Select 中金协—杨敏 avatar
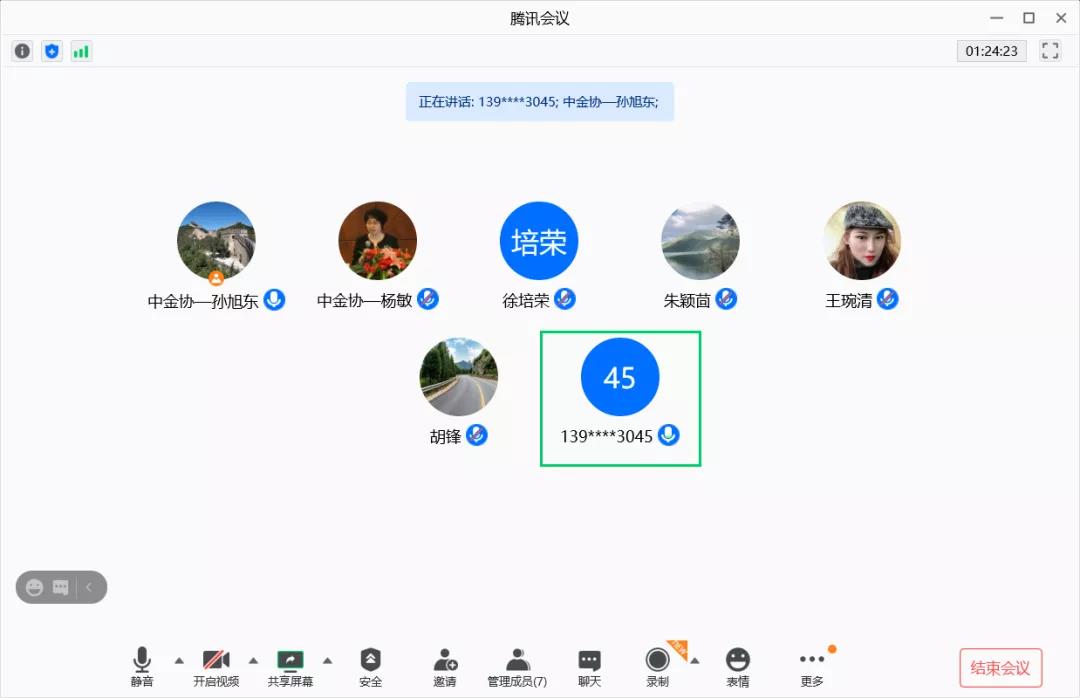The height and width of the screenshot is (698, 1080). [x=377, y=240]
